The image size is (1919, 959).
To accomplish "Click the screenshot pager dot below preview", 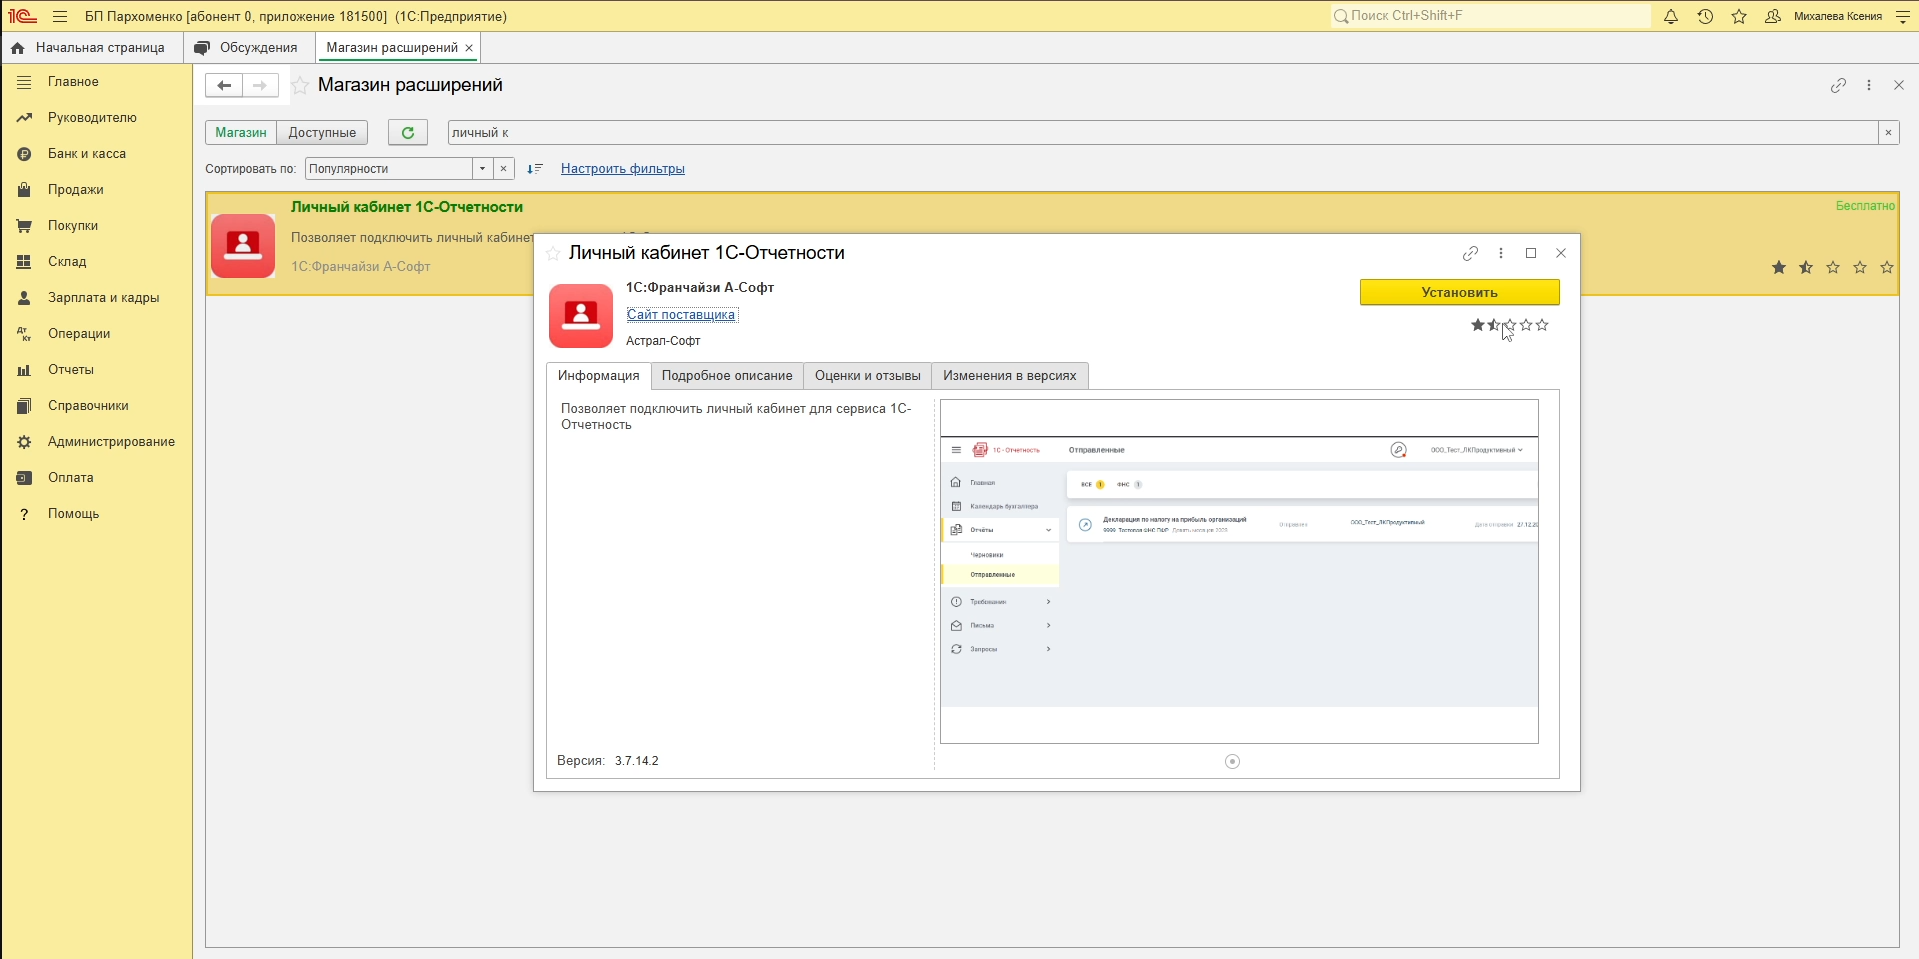I will pos(1232,762).
